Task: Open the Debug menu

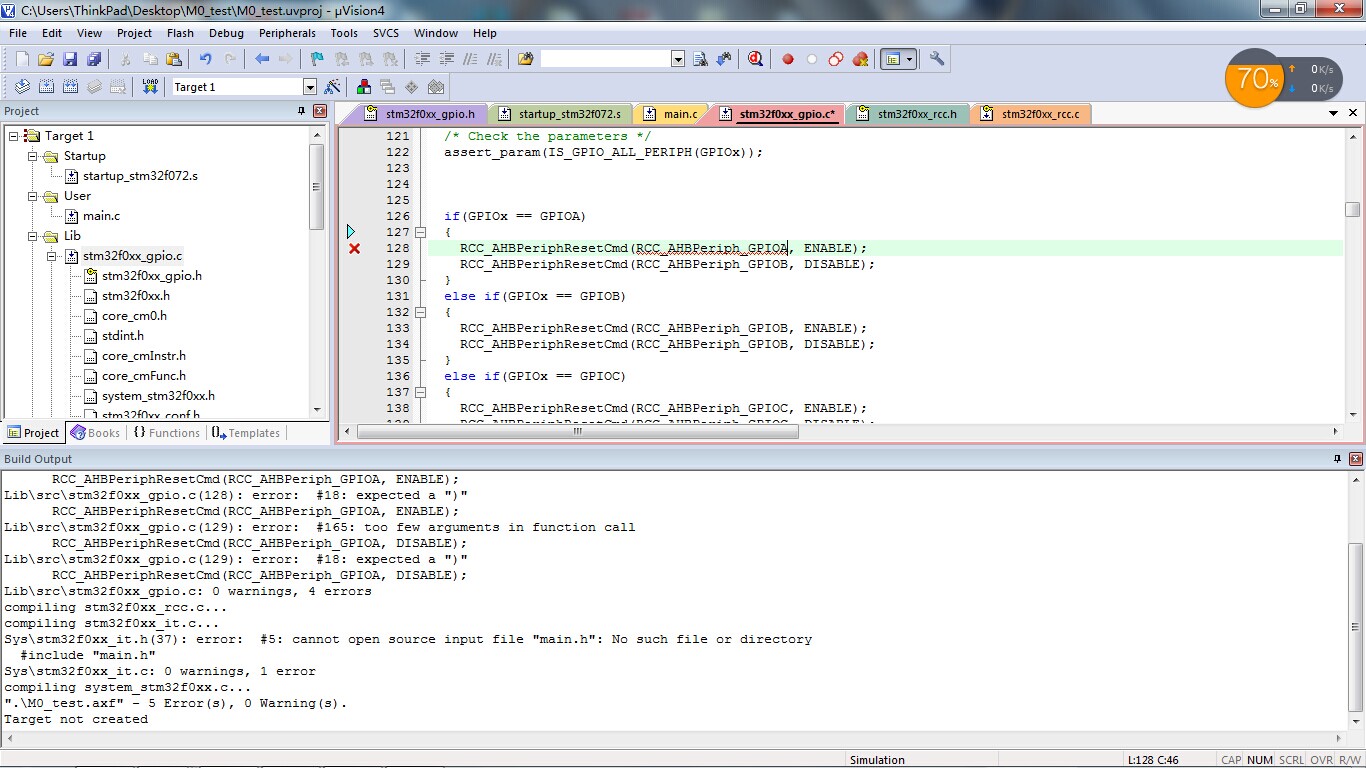Action: tap(226, 33)
